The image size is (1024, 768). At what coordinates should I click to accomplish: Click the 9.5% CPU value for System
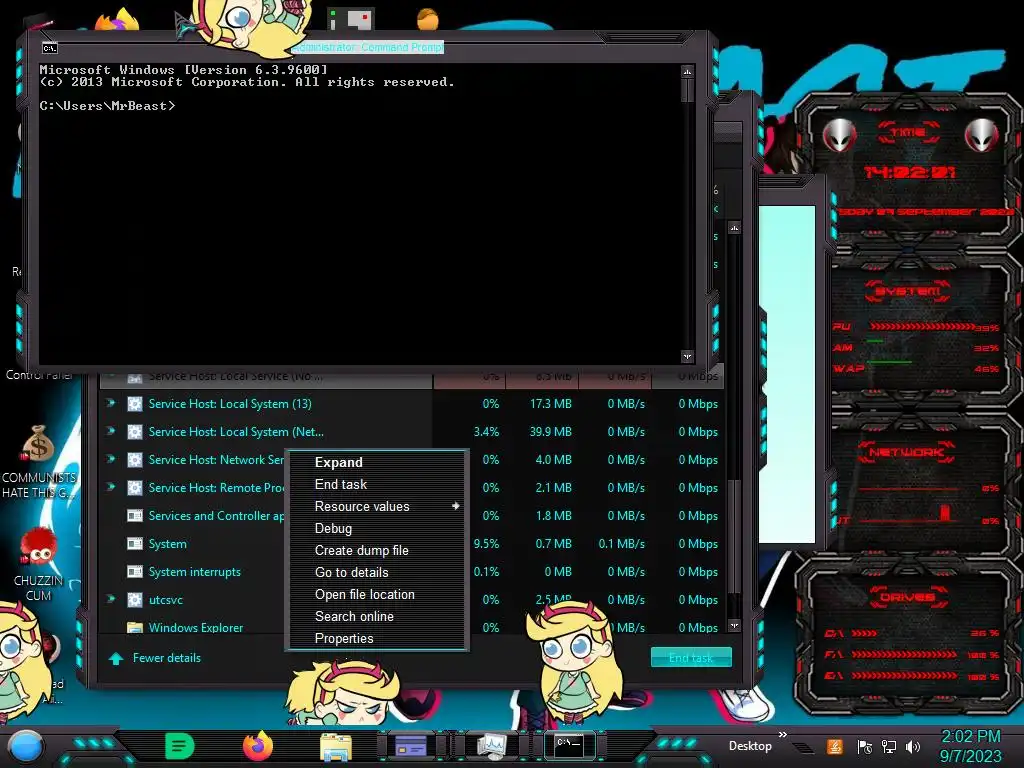[x=487, y=543]
